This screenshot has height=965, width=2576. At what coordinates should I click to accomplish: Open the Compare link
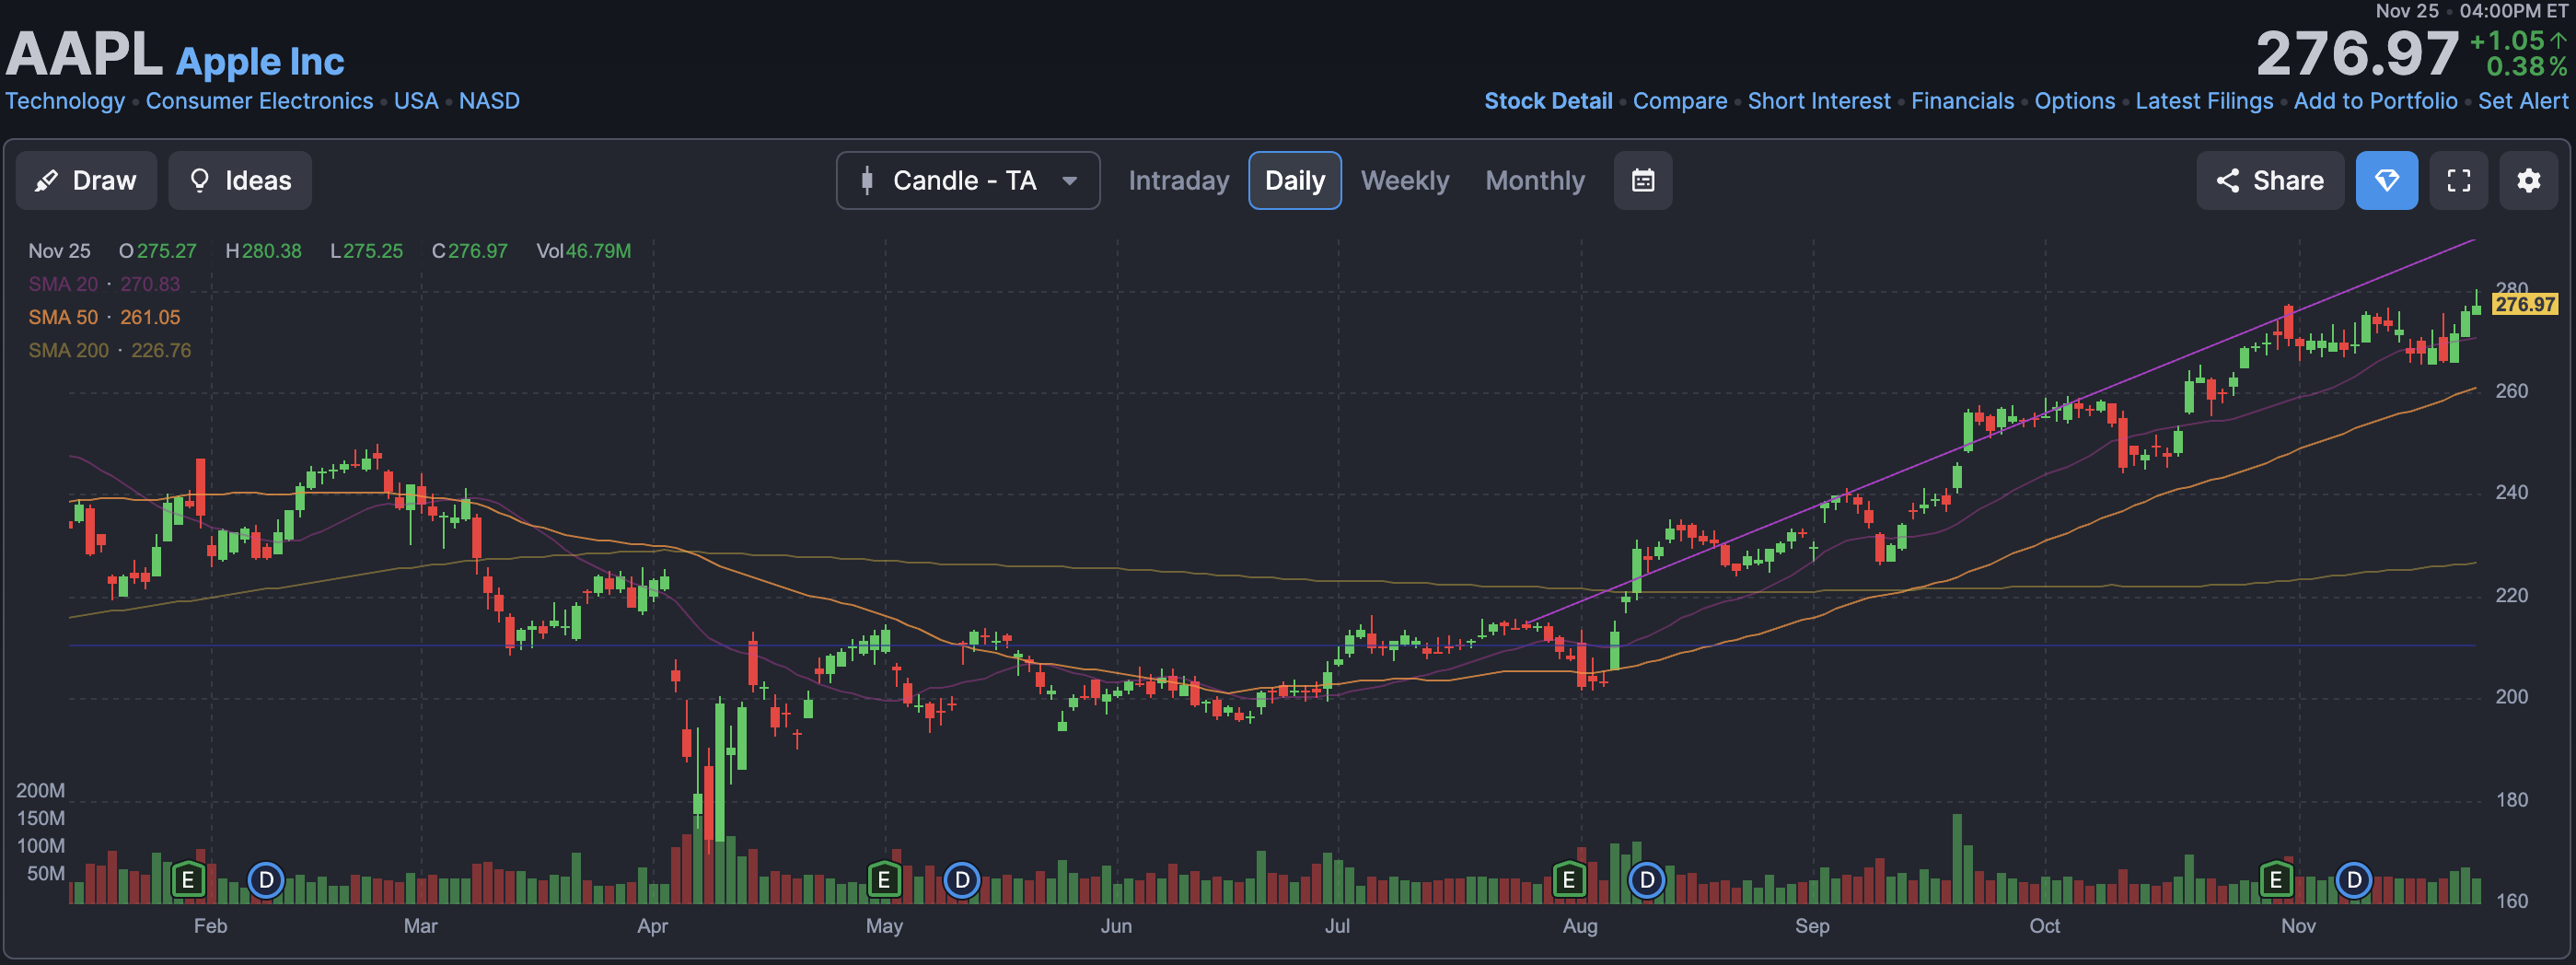(1680, 101)
